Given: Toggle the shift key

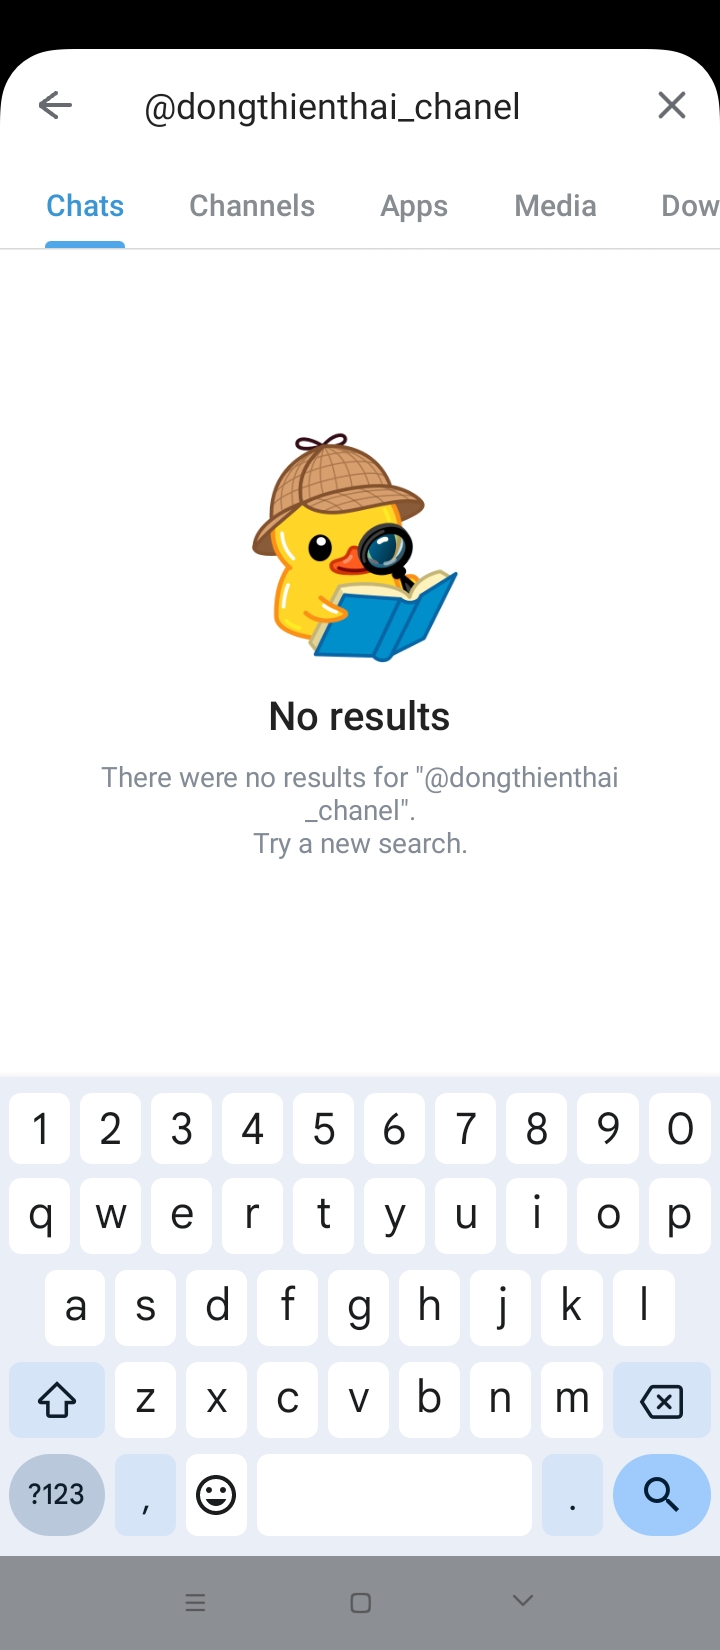Looking at the screenshot, I should 57,1400.
